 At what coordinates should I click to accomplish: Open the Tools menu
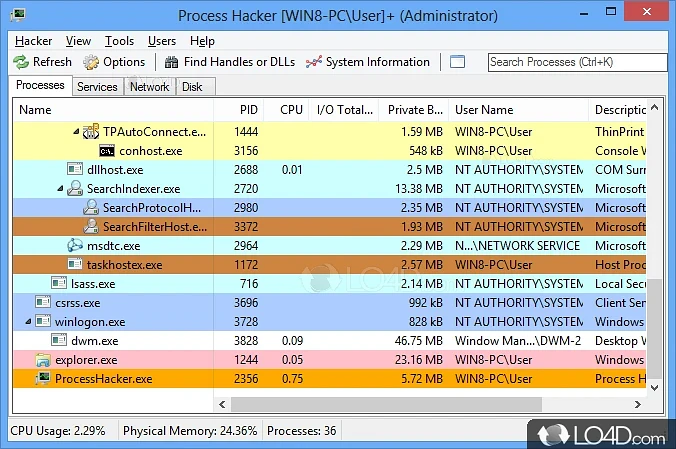[x=119, y=41]
